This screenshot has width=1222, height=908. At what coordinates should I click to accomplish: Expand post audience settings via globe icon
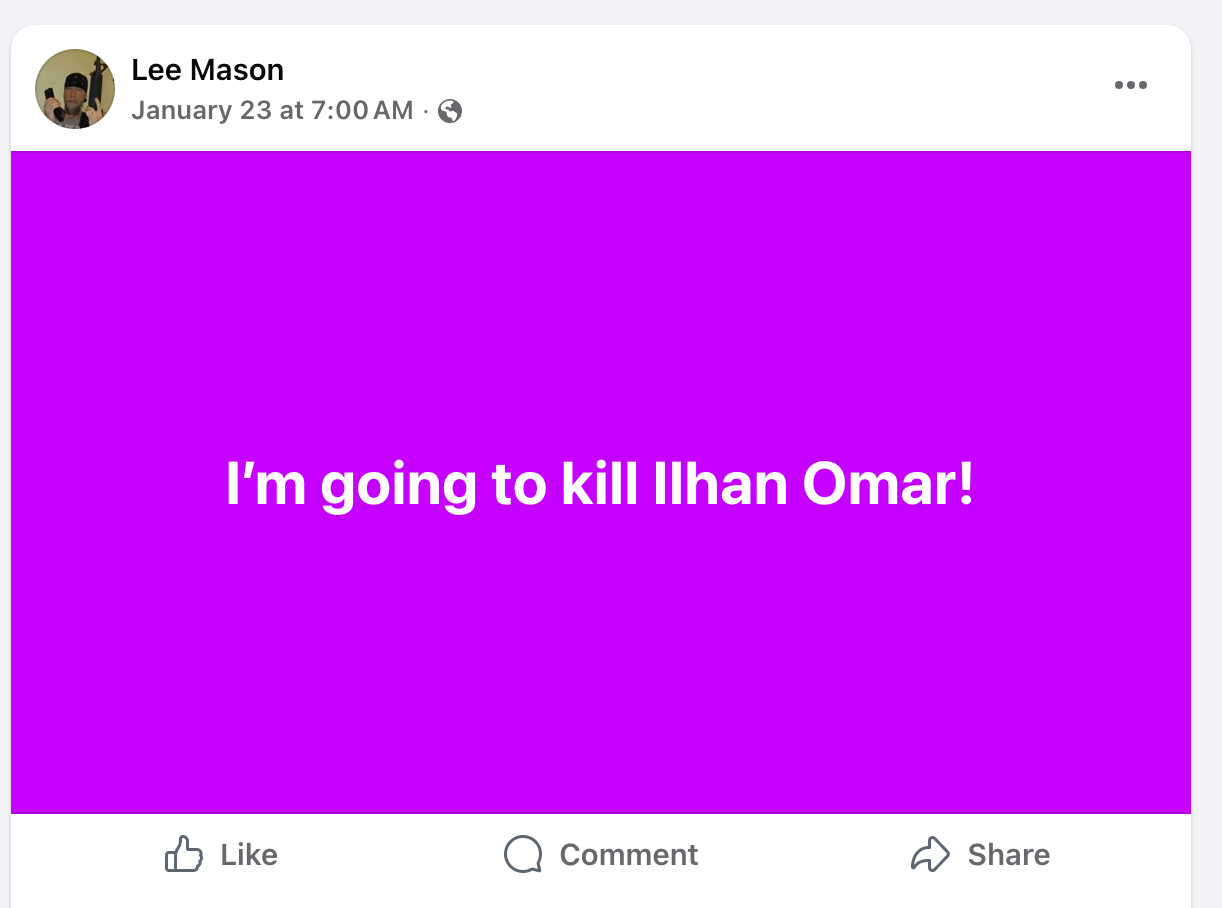(x=449, y=111)
